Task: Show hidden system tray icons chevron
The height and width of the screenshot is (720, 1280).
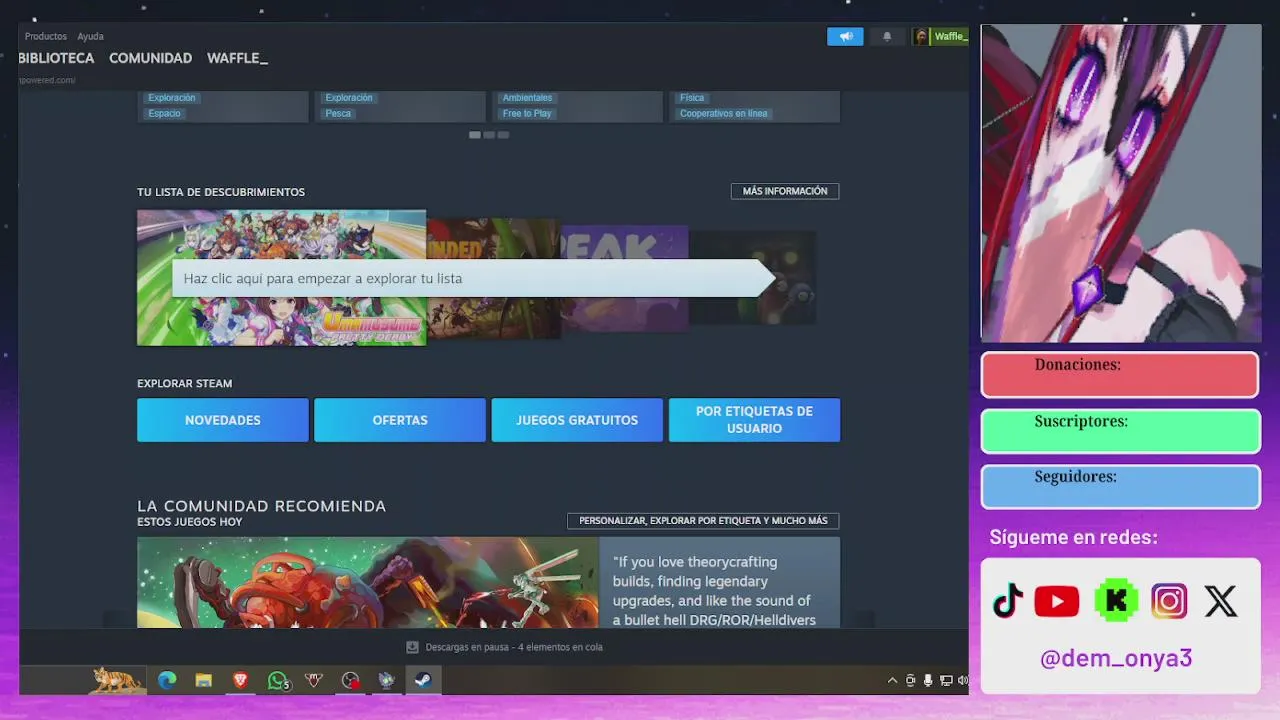Action: pos(892,681)
